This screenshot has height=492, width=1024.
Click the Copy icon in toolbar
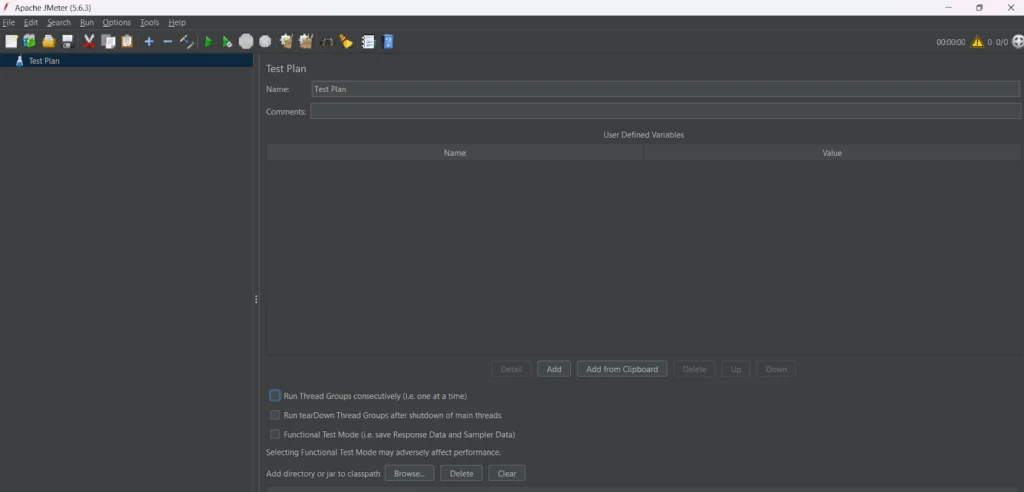(x=108, y=42)
